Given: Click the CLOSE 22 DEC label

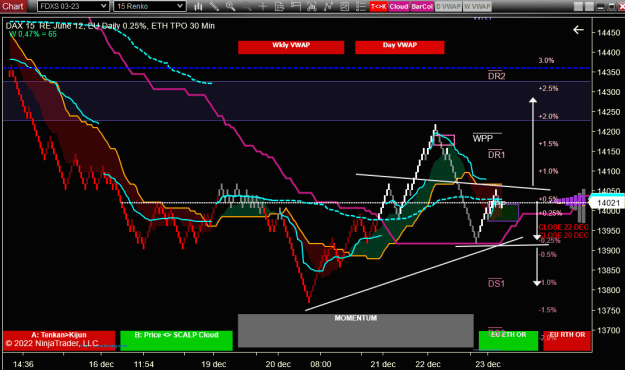Looking at the screenshot, I should point(563,227).
